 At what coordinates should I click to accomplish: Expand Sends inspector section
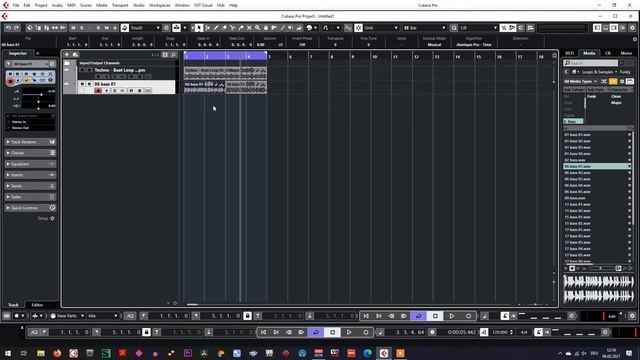click(x=30, y=186)
